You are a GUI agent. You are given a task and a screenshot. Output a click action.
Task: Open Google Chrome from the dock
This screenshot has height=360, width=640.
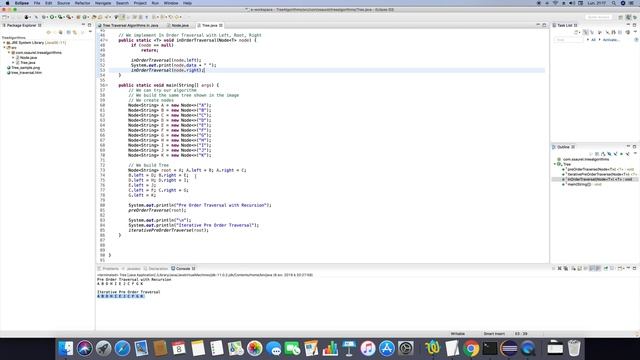point(471,349)
